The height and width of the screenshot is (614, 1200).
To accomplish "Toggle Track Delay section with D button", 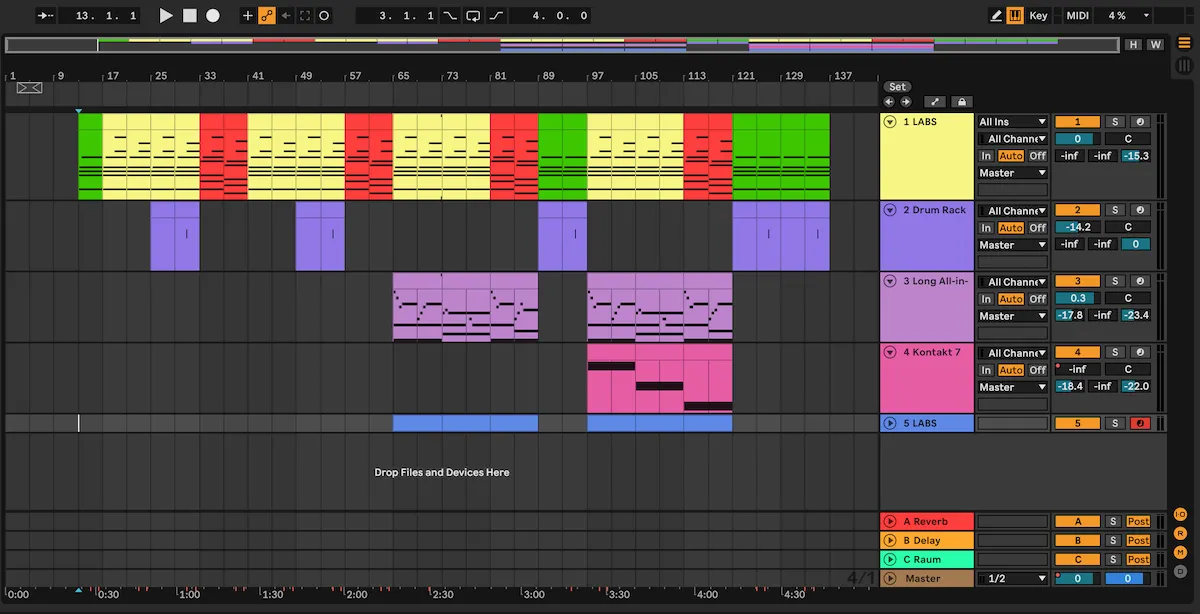I will (x=1180, y=571).
